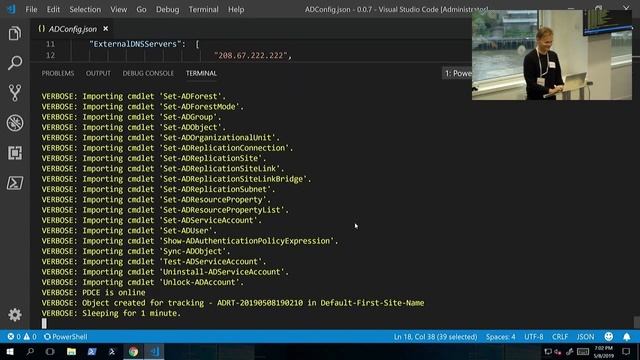Open the Search view in activity bar
This screenshot has width=640, height=360.
pyautogui.click(x=15, y=63)
